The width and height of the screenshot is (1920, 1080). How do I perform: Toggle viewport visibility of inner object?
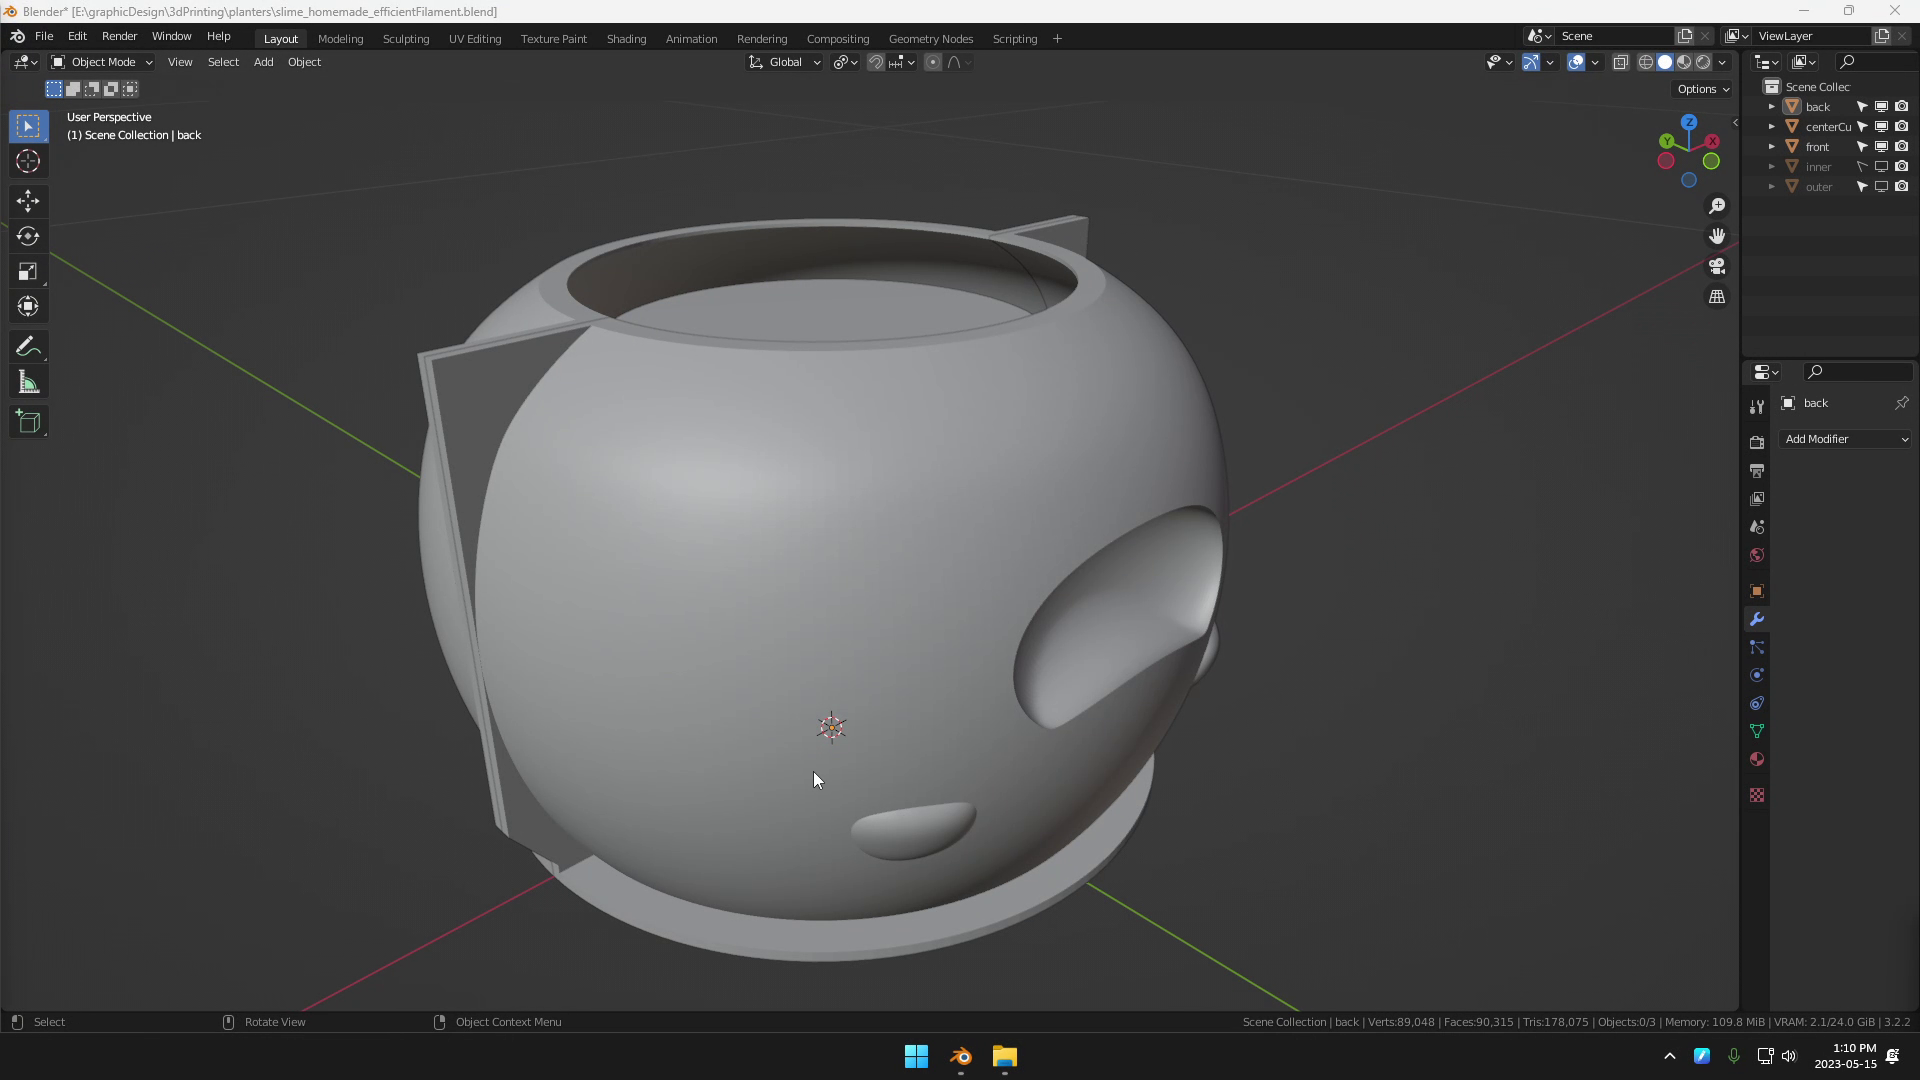[1881, 167]
